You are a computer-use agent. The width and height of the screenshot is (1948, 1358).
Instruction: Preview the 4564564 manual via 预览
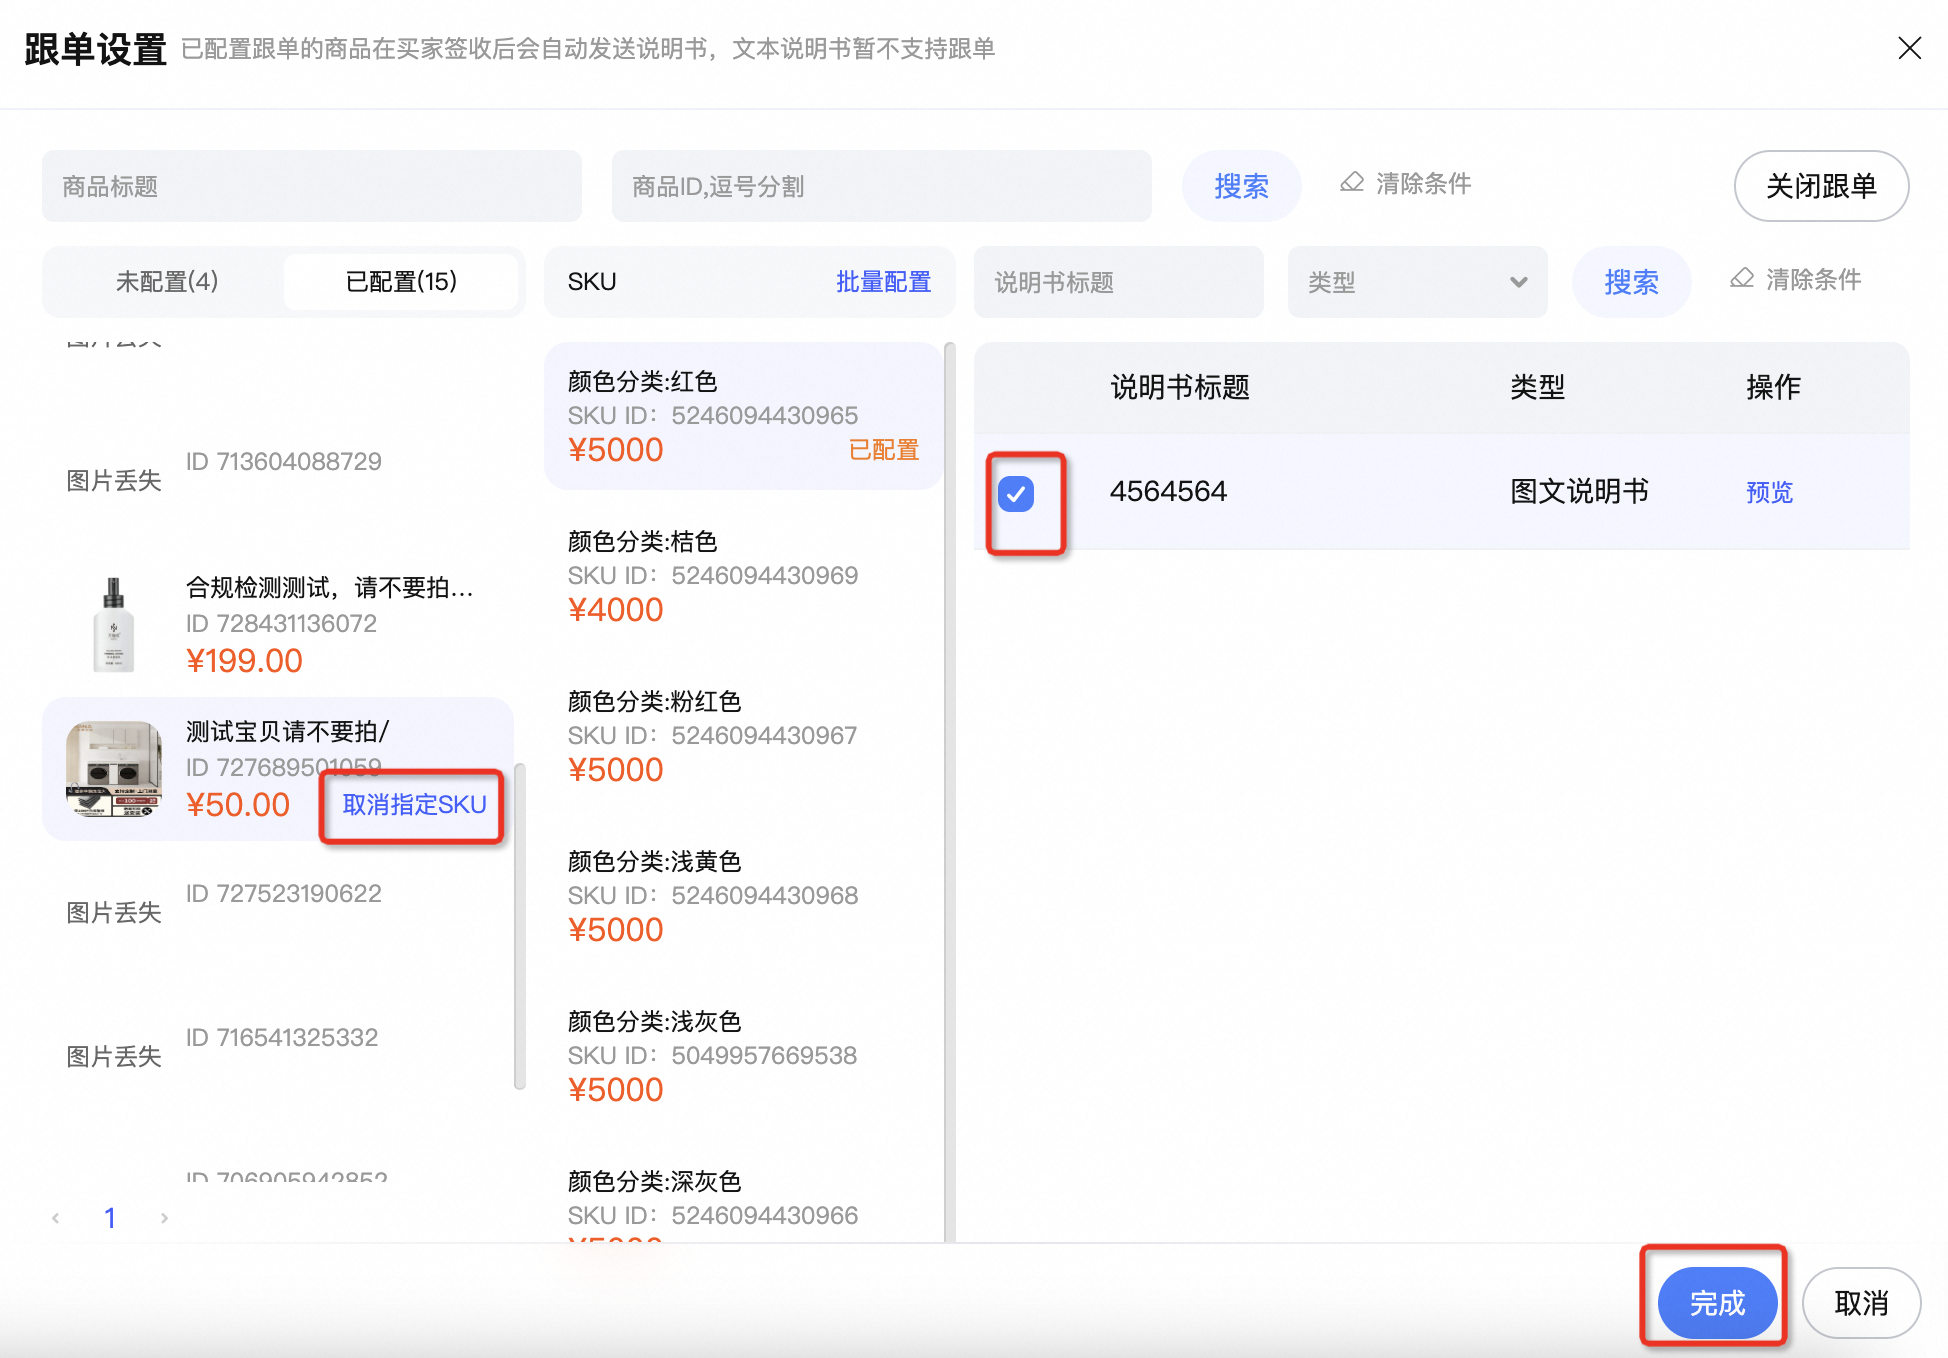pyautogui.click(x=1769, y=492)
